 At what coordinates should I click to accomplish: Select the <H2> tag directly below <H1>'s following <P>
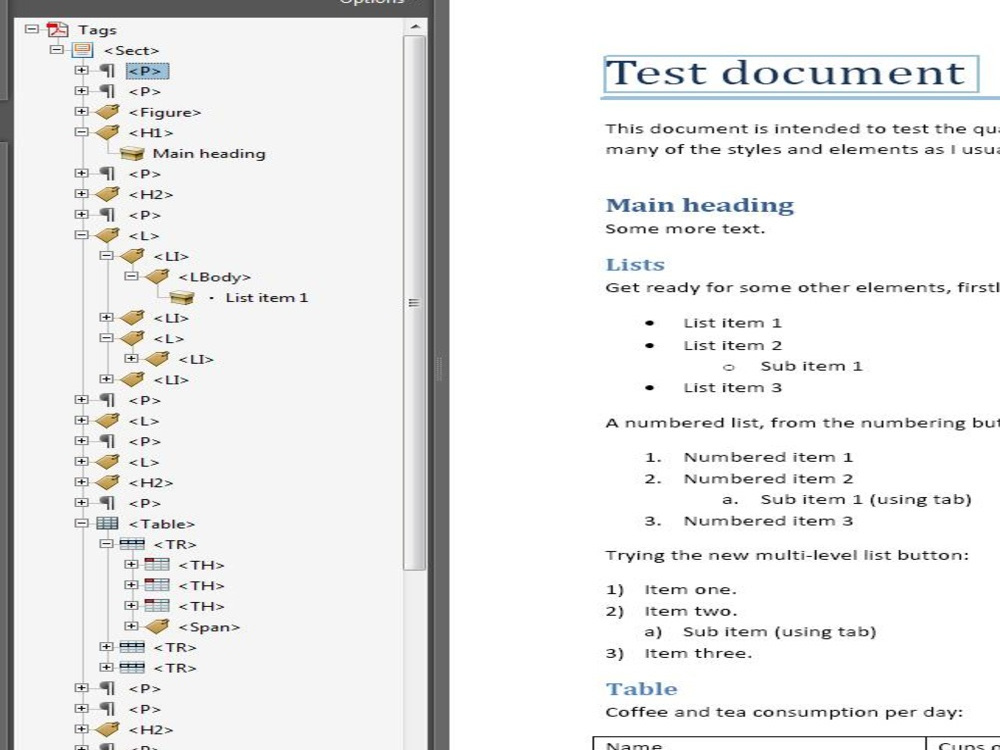tap(151, 195)
